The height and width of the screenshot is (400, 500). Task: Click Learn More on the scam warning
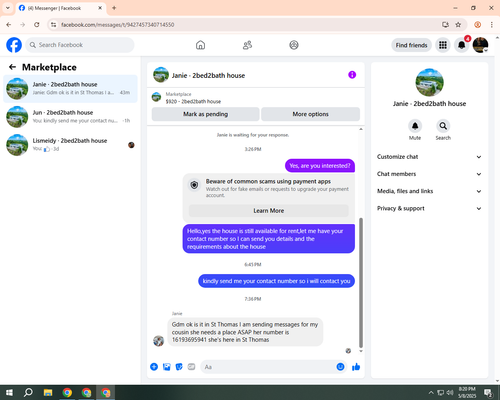269,211
